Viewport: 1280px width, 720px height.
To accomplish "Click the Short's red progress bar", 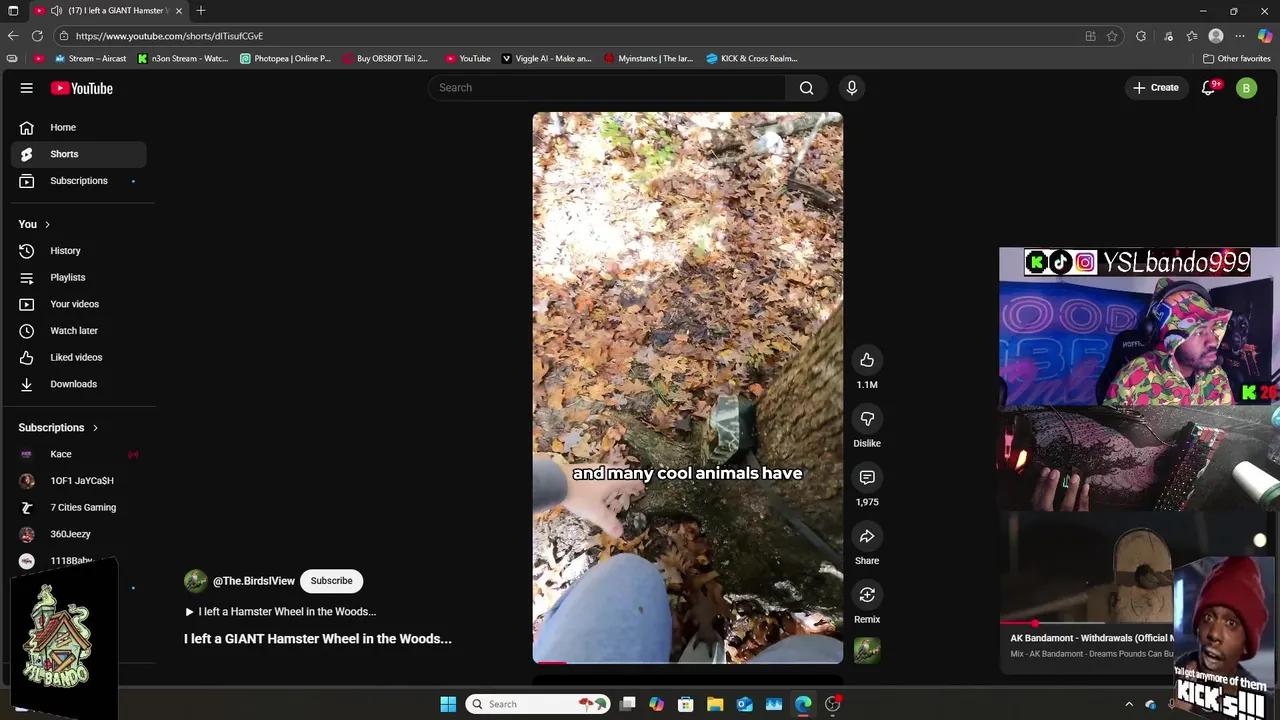I will (688, 662).
